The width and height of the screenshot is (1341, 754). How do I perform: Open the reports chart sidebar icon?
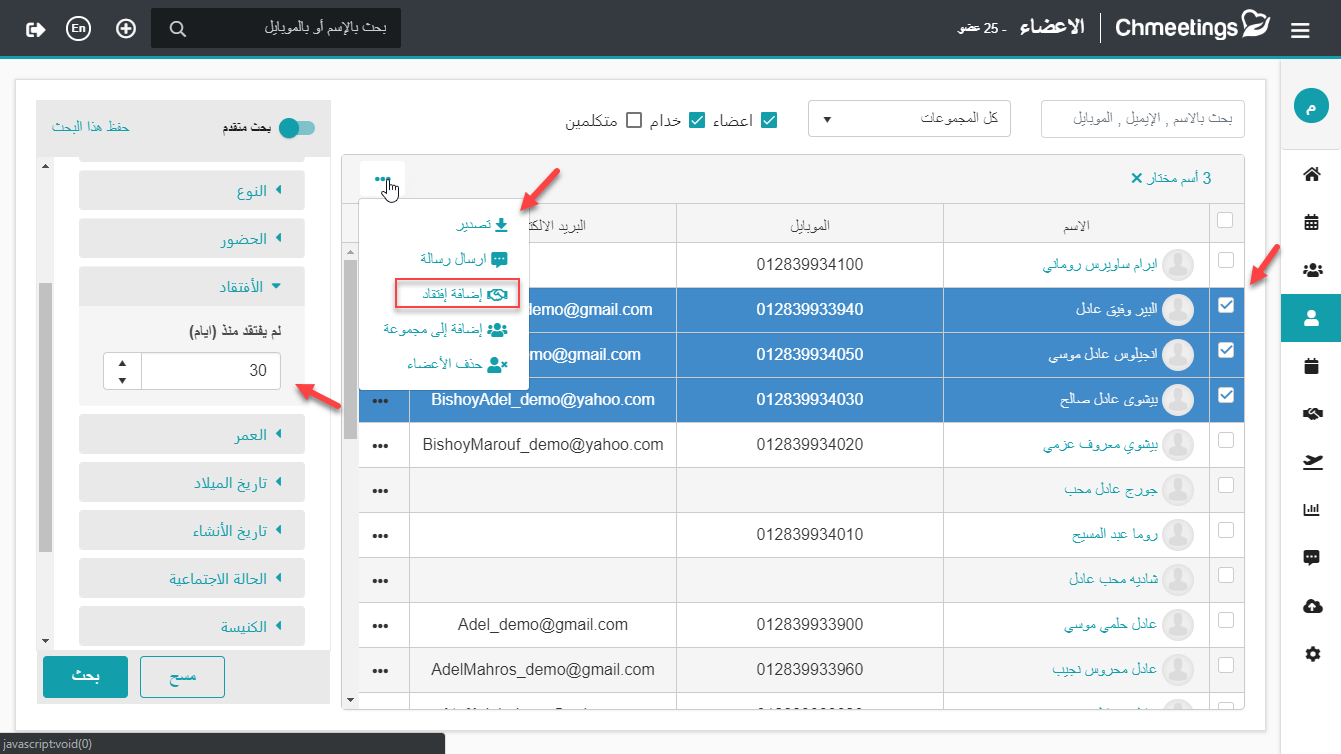(1312, 509)
